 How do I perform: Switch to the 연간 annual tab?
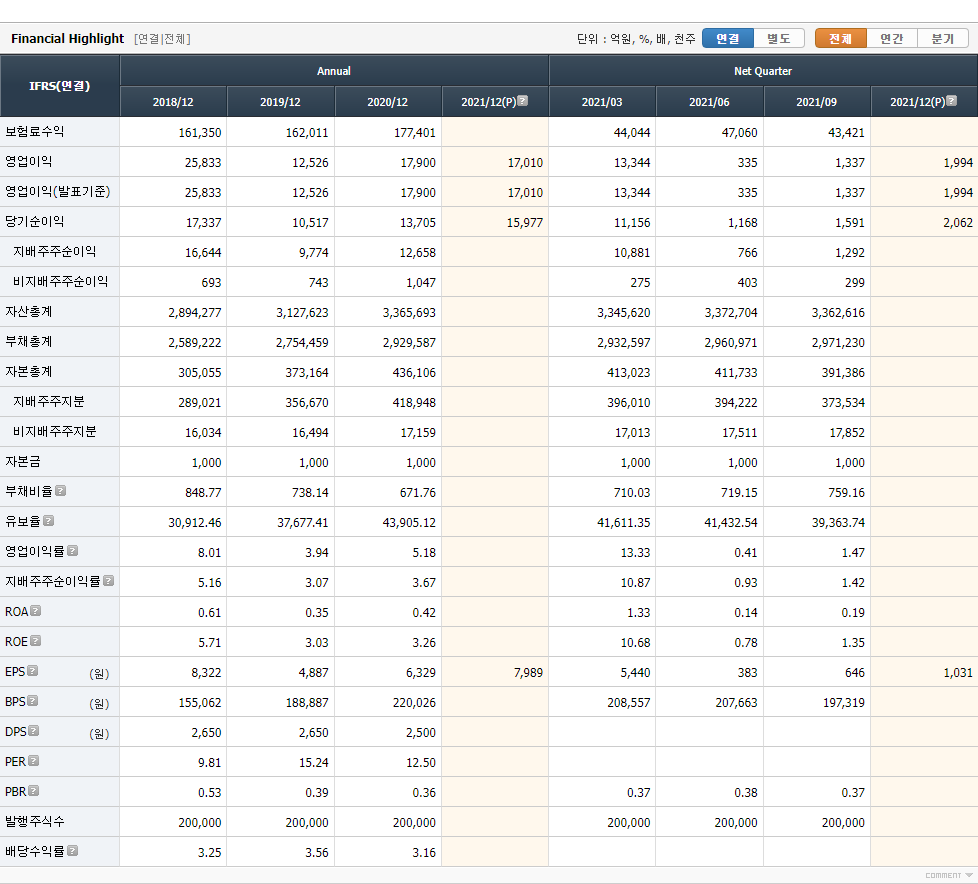tap(892, 39)
